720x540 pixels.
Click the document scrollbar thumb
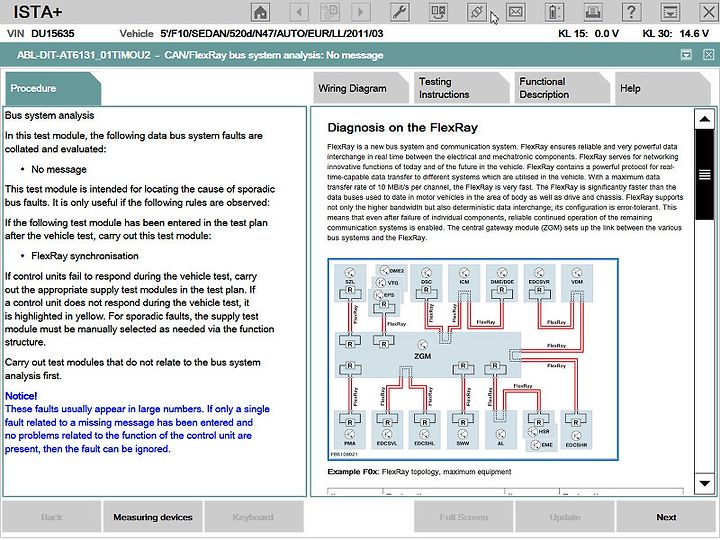click(x=704, y=174)
